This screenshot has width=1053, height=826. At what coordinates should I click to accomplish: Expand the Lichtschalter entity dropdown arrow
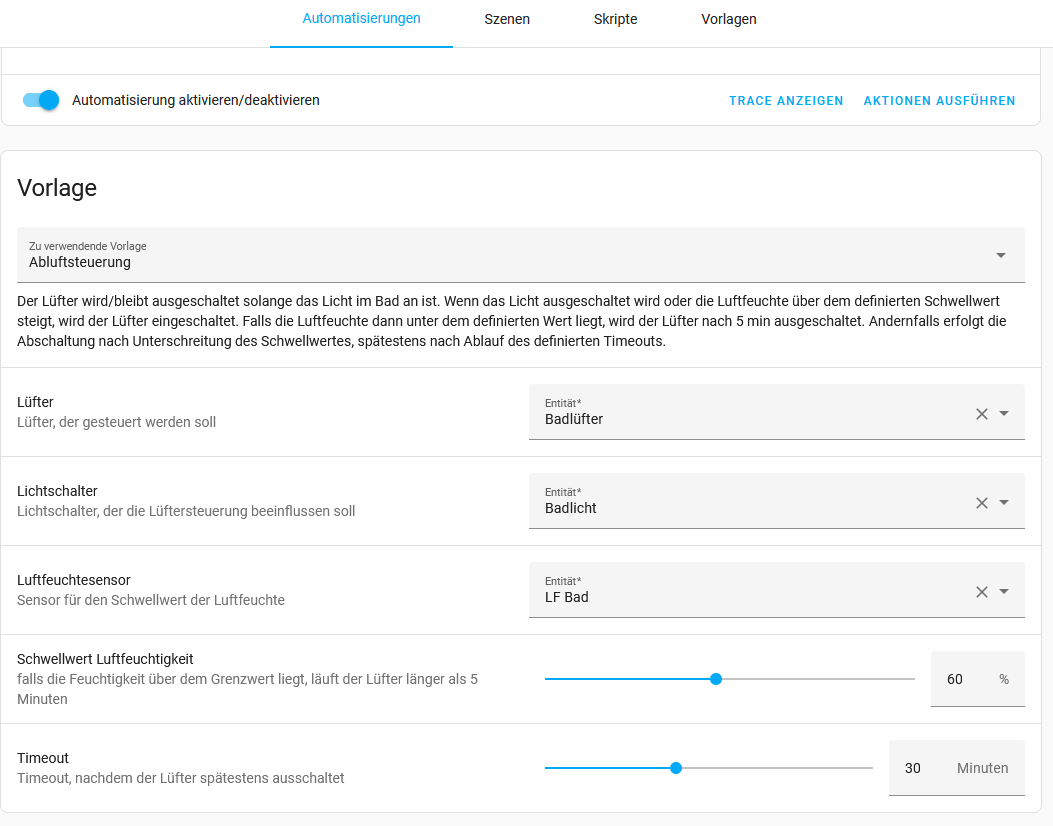(x=1004, y=503)
